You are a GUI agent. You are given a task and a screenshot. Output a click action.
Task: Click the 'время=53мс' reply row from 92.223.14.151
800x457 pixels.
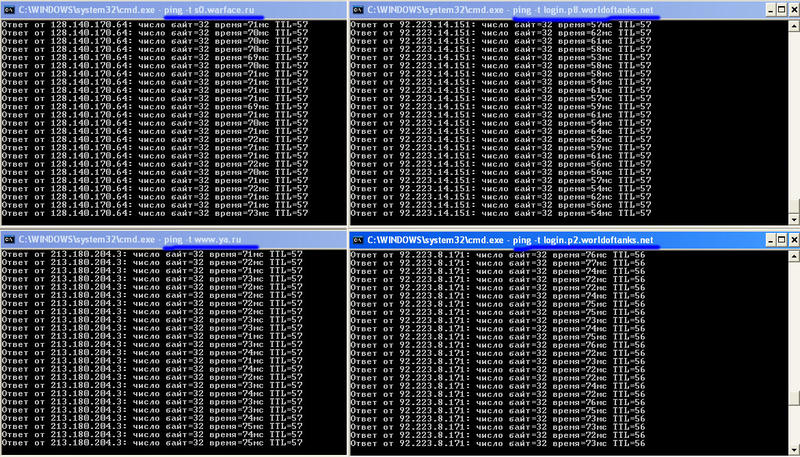pos(501,57)
